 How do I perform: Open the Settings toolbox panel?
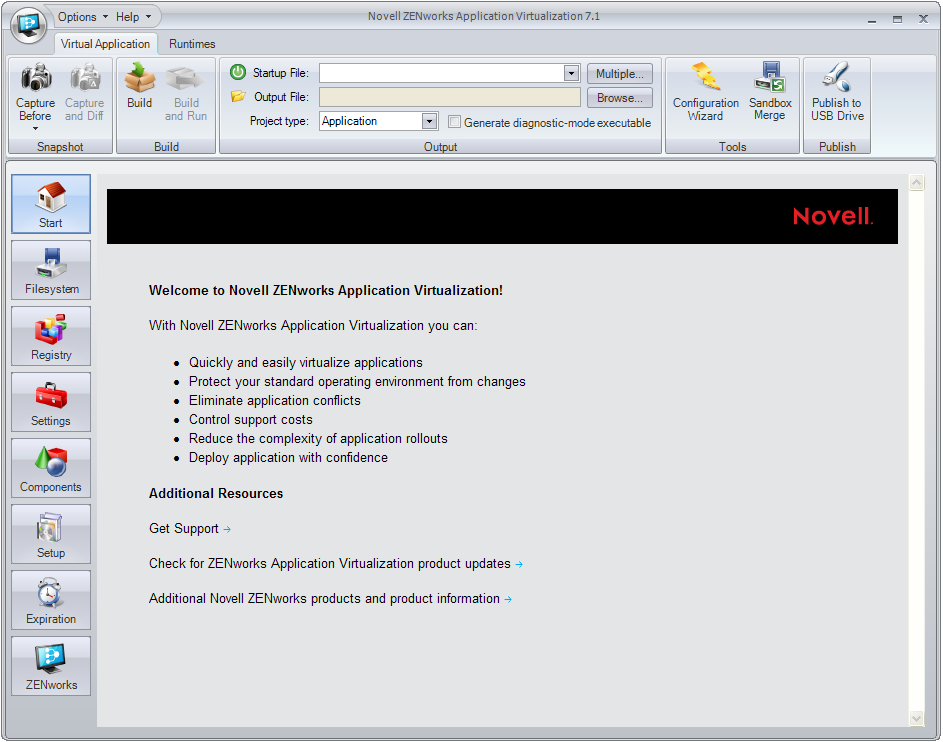point(51,402)
